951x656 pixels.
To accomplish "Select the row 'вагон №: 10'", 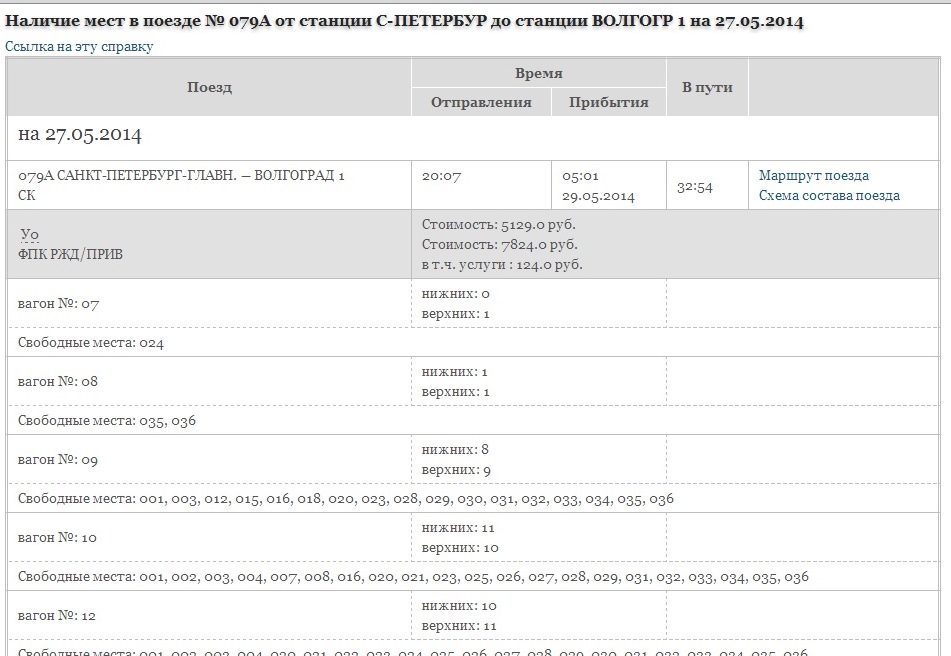I will 59,538.
